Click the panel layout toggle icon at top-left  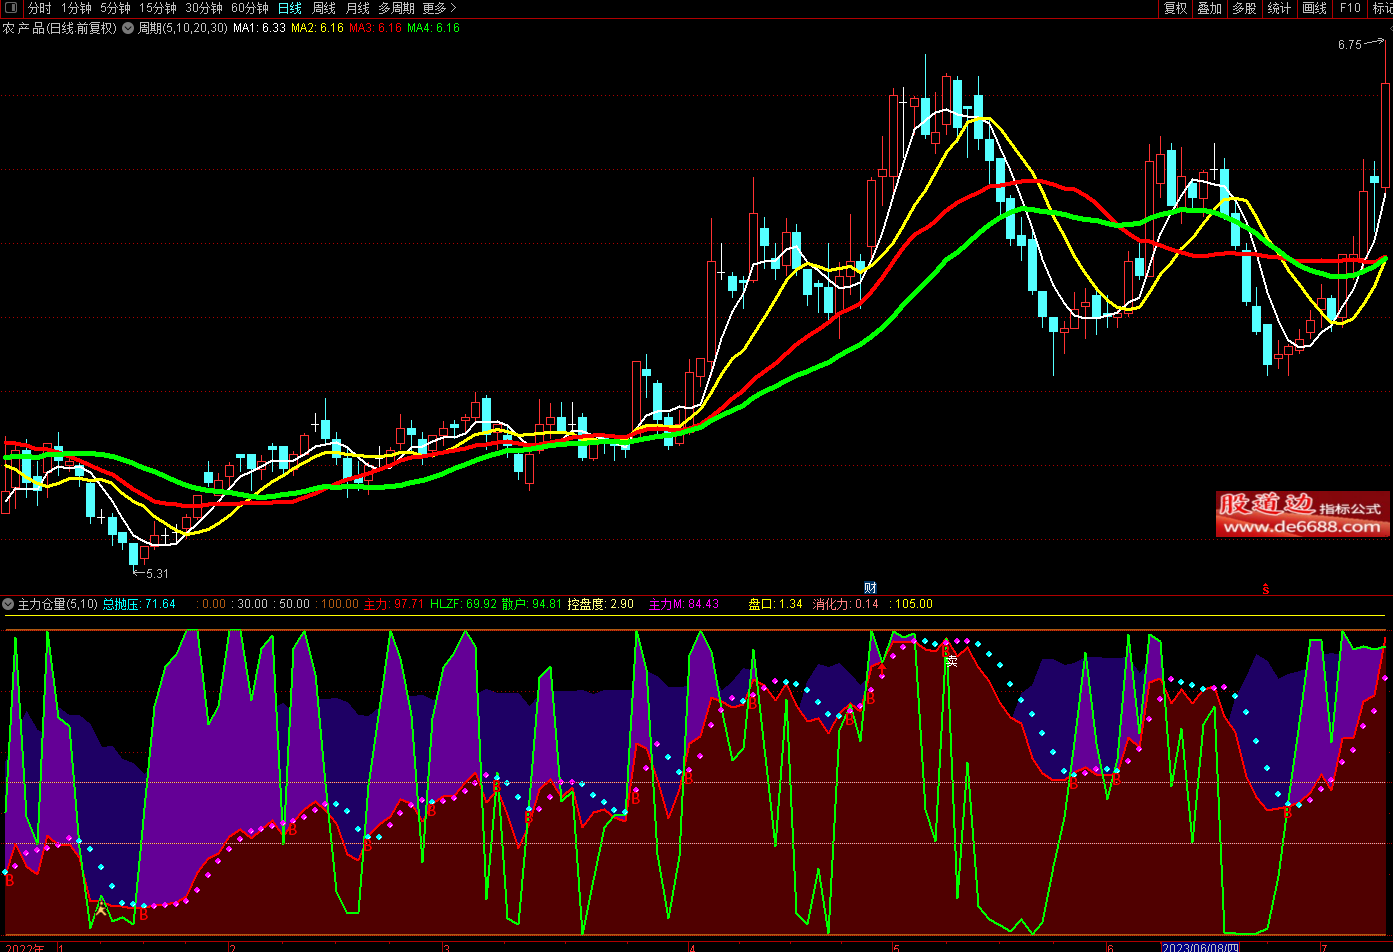click(10, 8)
